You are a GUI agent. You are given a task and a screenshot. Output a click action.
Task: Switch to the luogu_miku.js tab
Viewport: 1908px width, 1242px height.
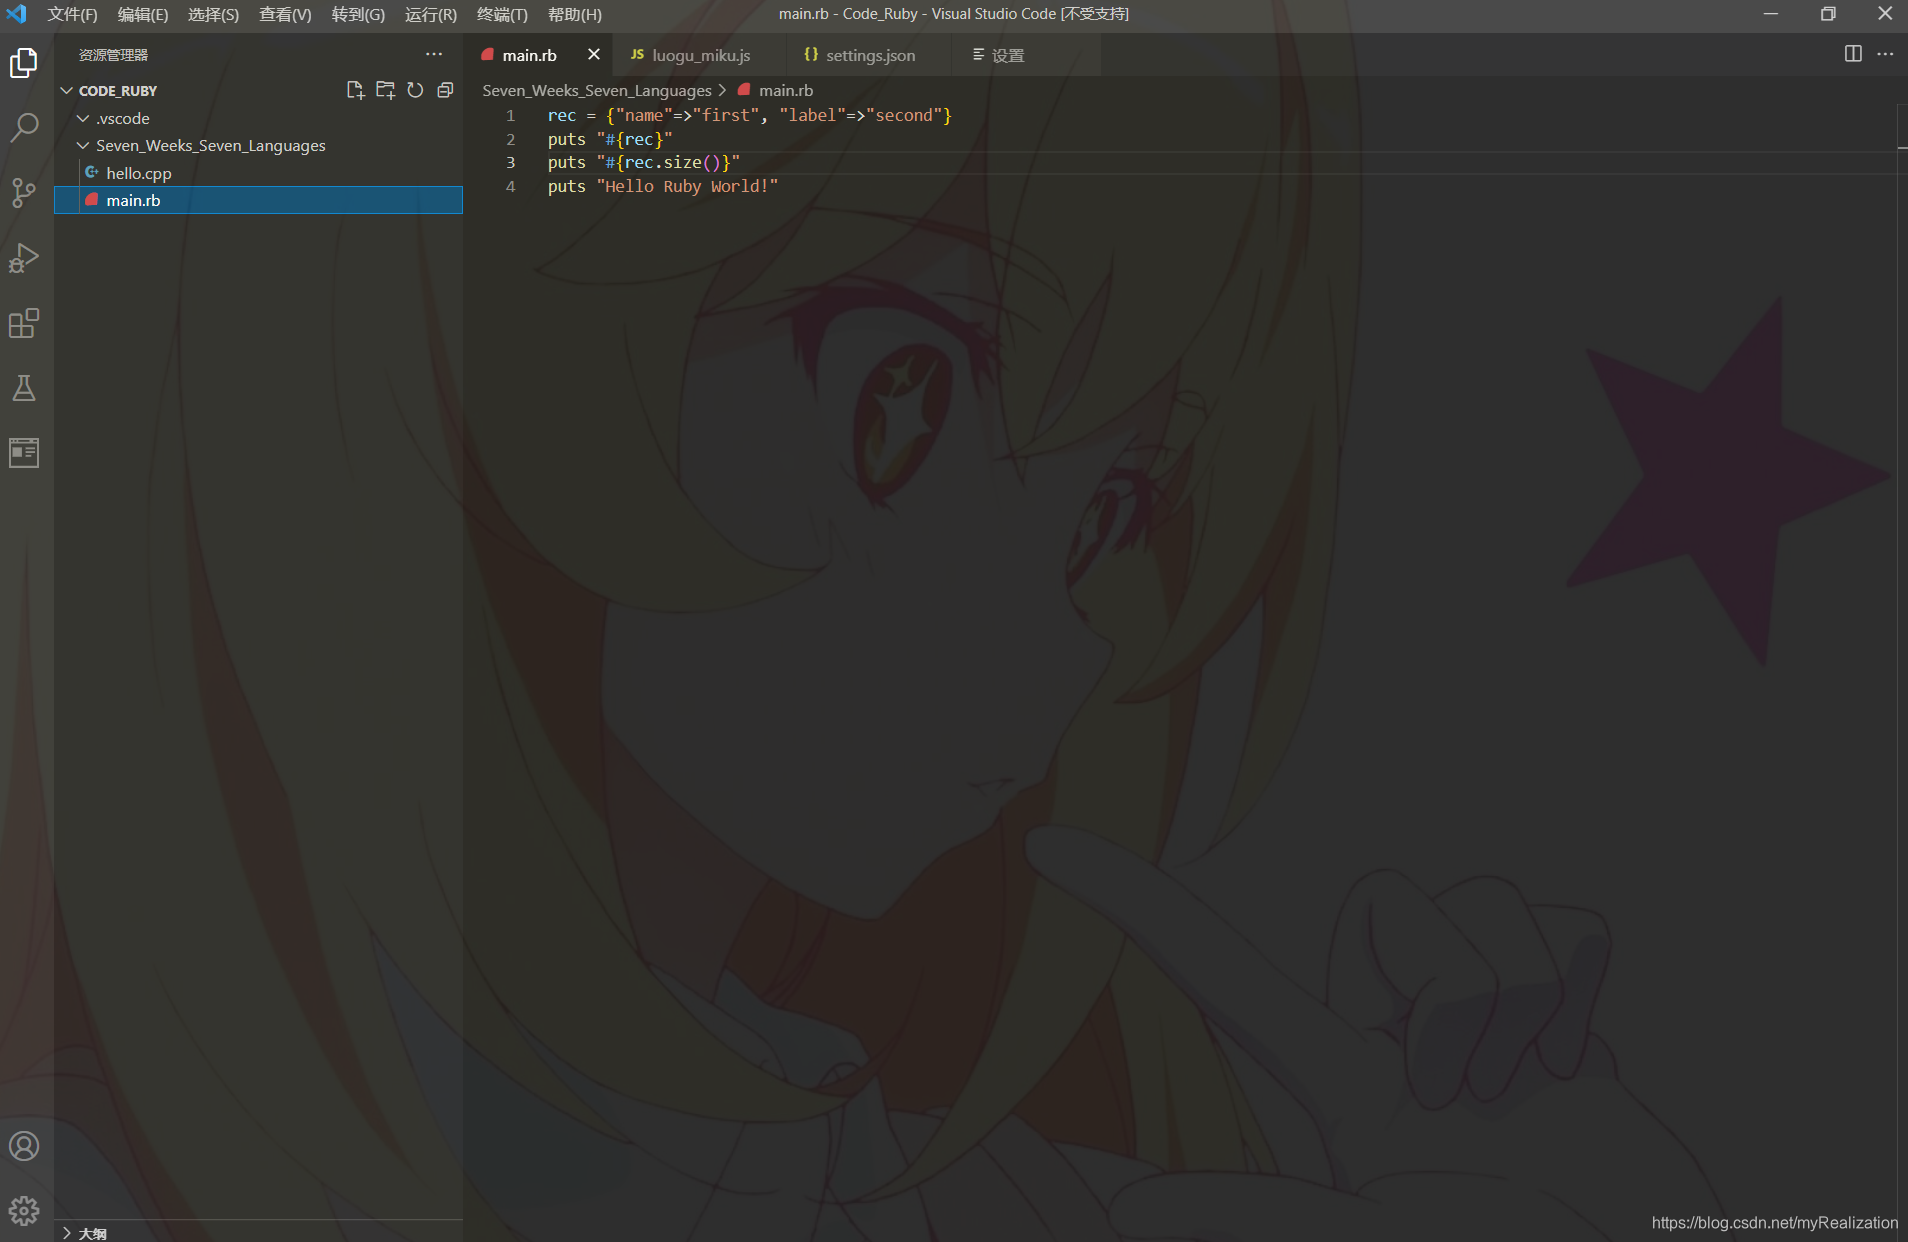click(701, 55)
